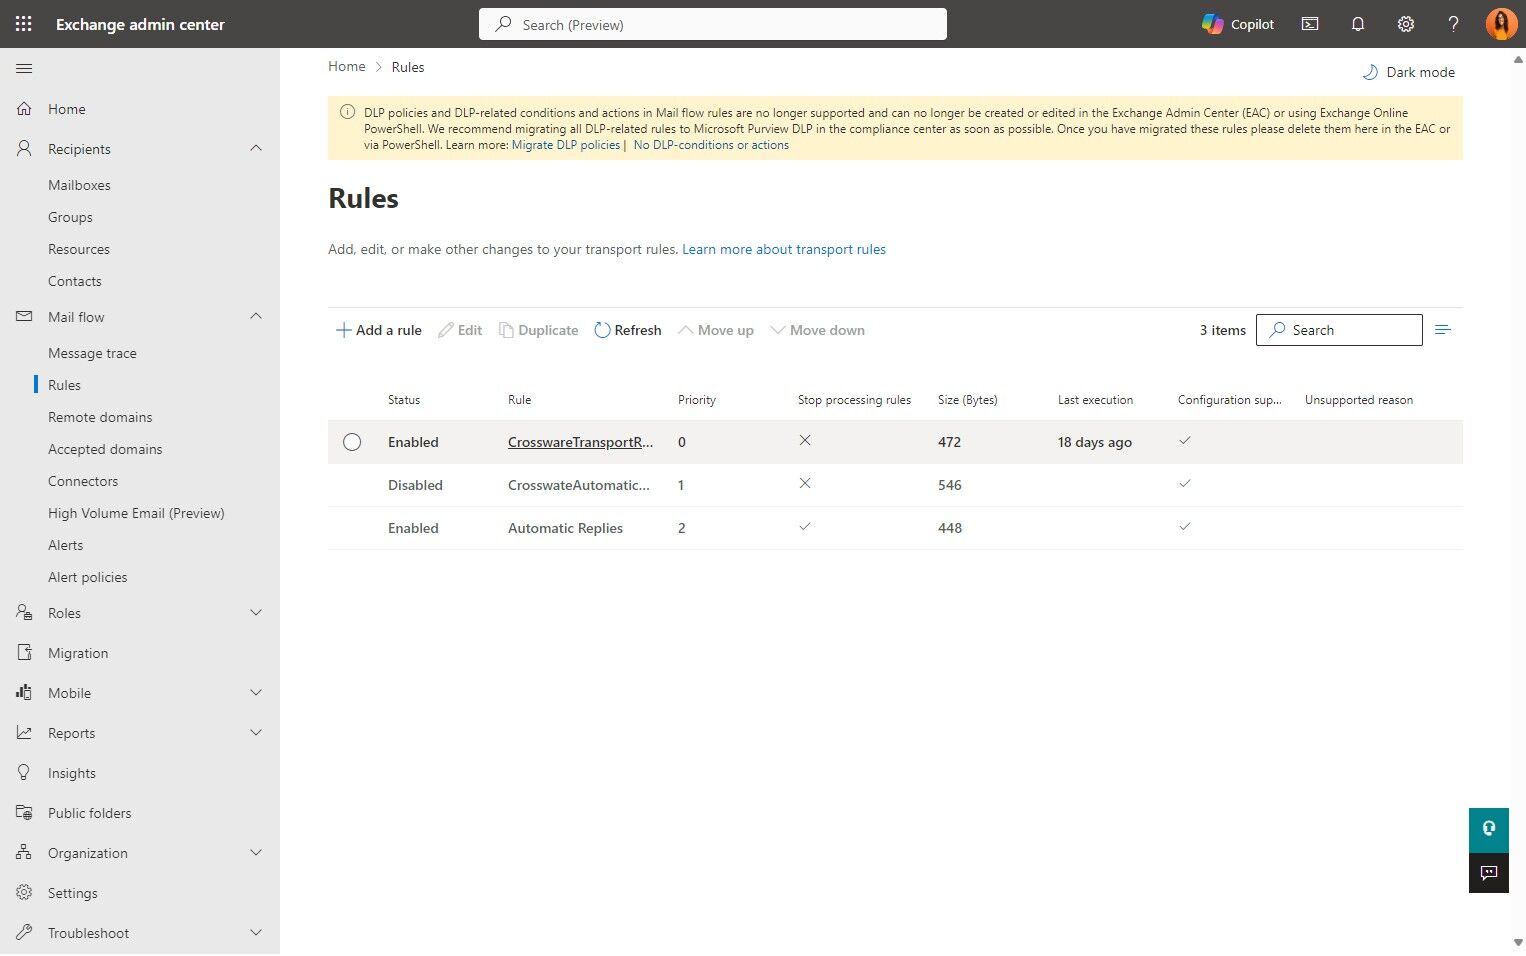Select the Automatic Replies rule row
1526x956 pixels.
click(895, 528)
